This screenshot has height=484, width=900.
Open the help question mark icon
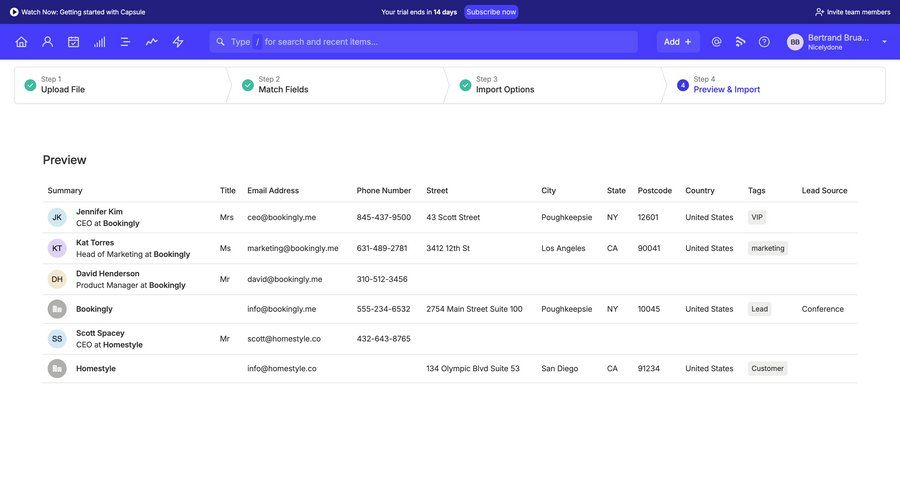click(x=764, y=42)
